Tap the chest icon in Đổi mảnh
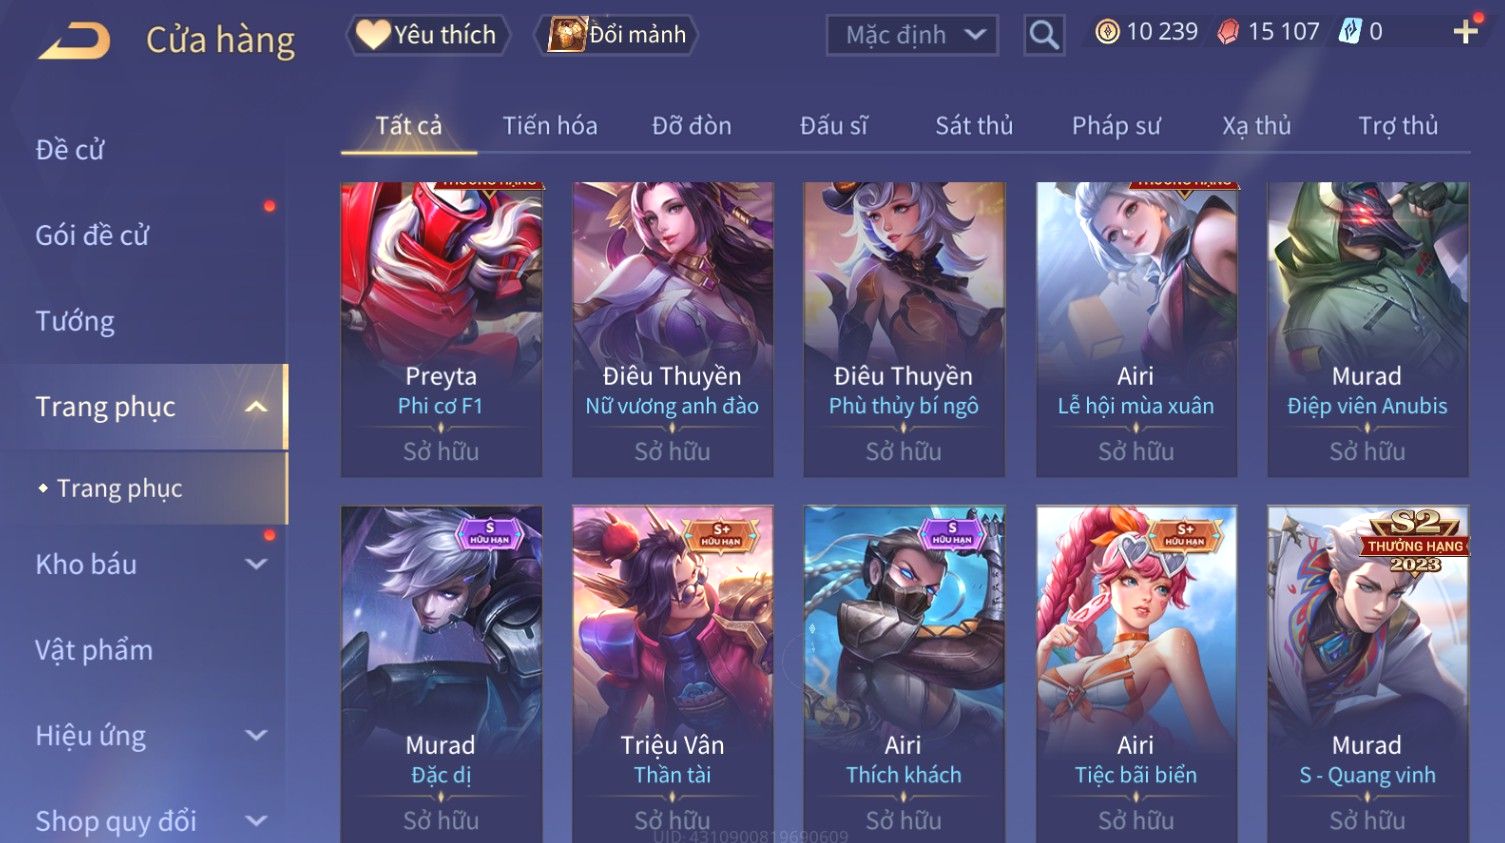The image size is (1505, 843). click(x=566, y=35)
